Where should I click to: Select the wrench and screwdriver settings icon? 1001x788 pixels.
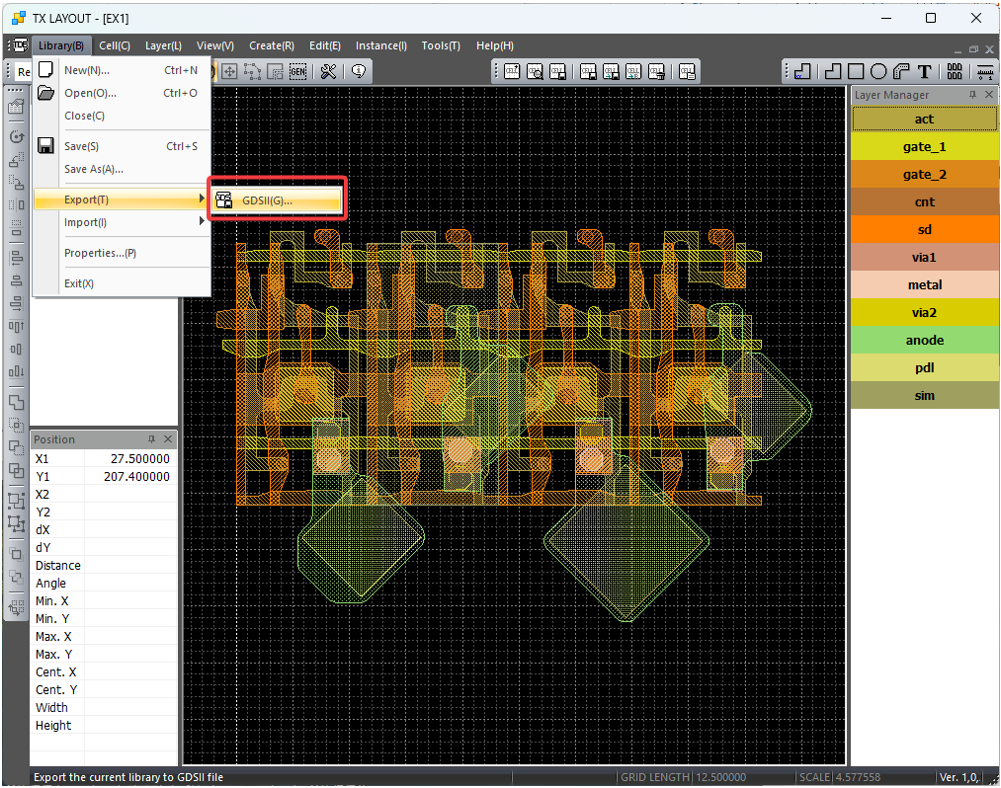(327, 71)
